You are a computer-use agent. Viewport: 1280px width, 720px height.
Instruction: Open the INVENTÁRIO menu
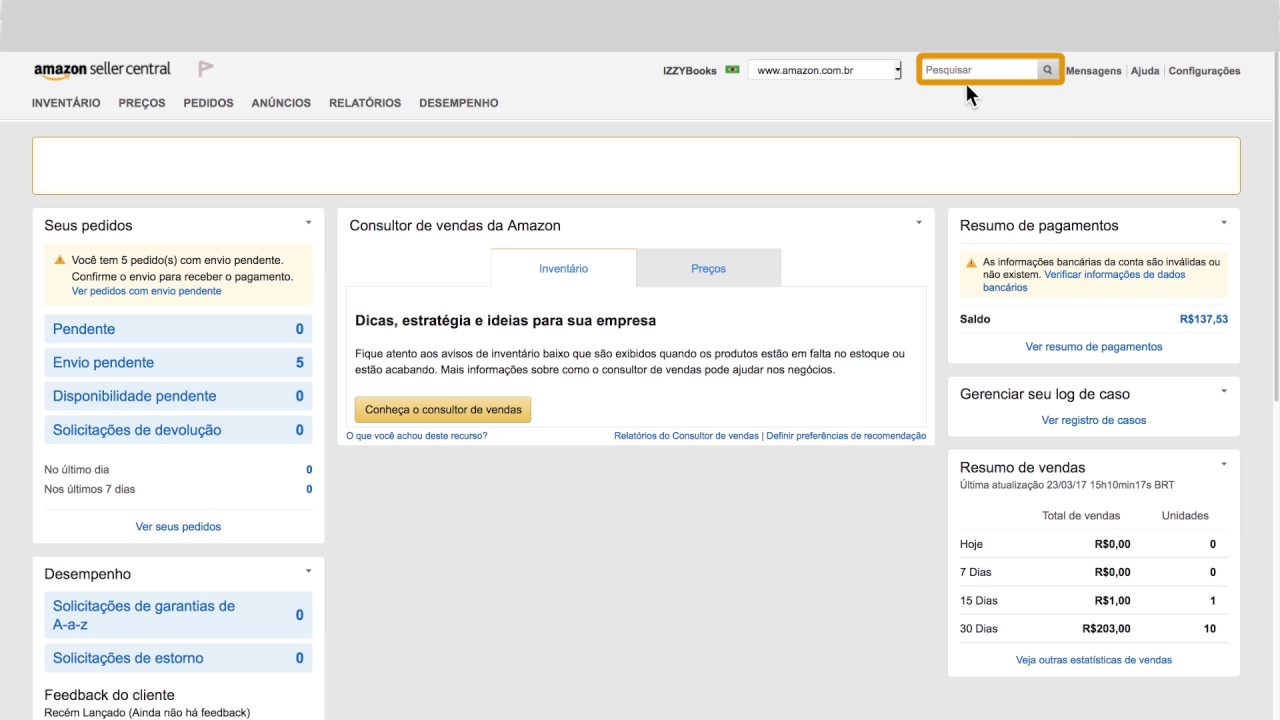pyautogui.click(x=66, y=103)
